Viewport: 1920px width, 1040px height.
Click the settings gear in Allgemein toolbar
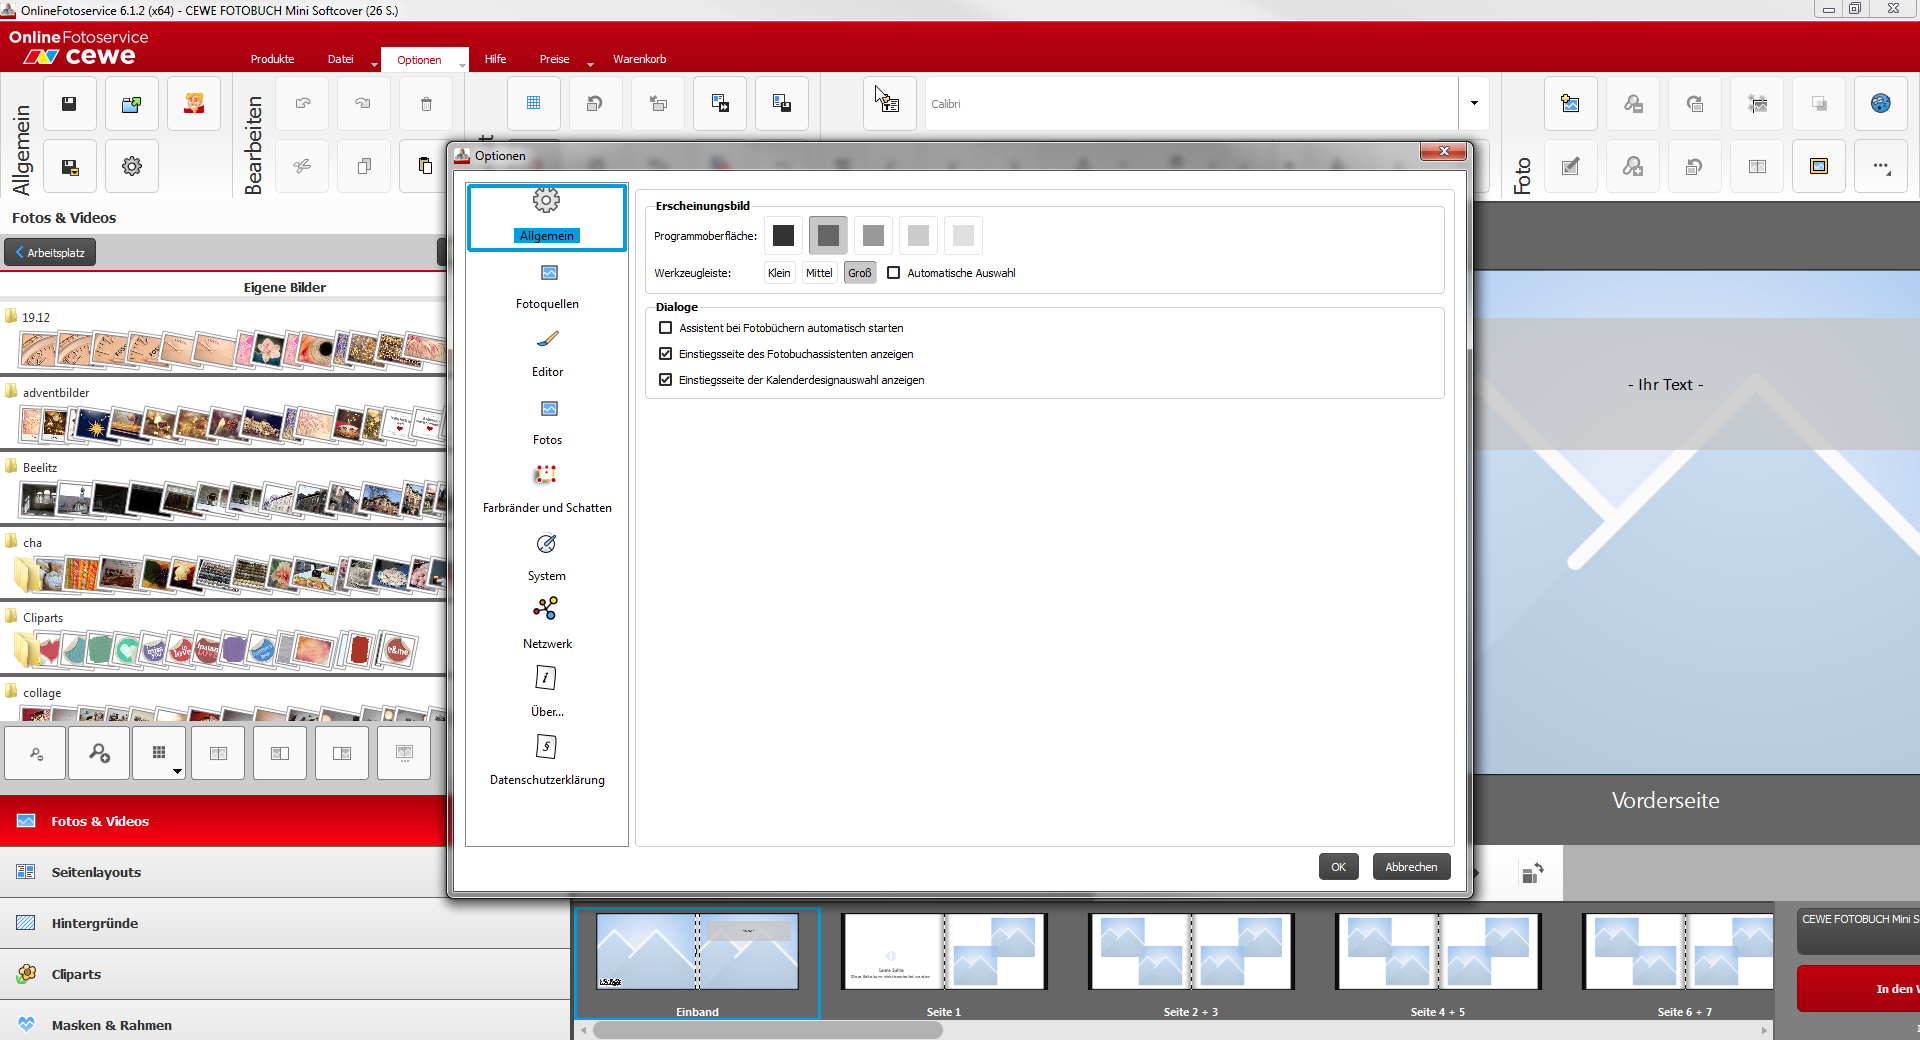[131, 167]
